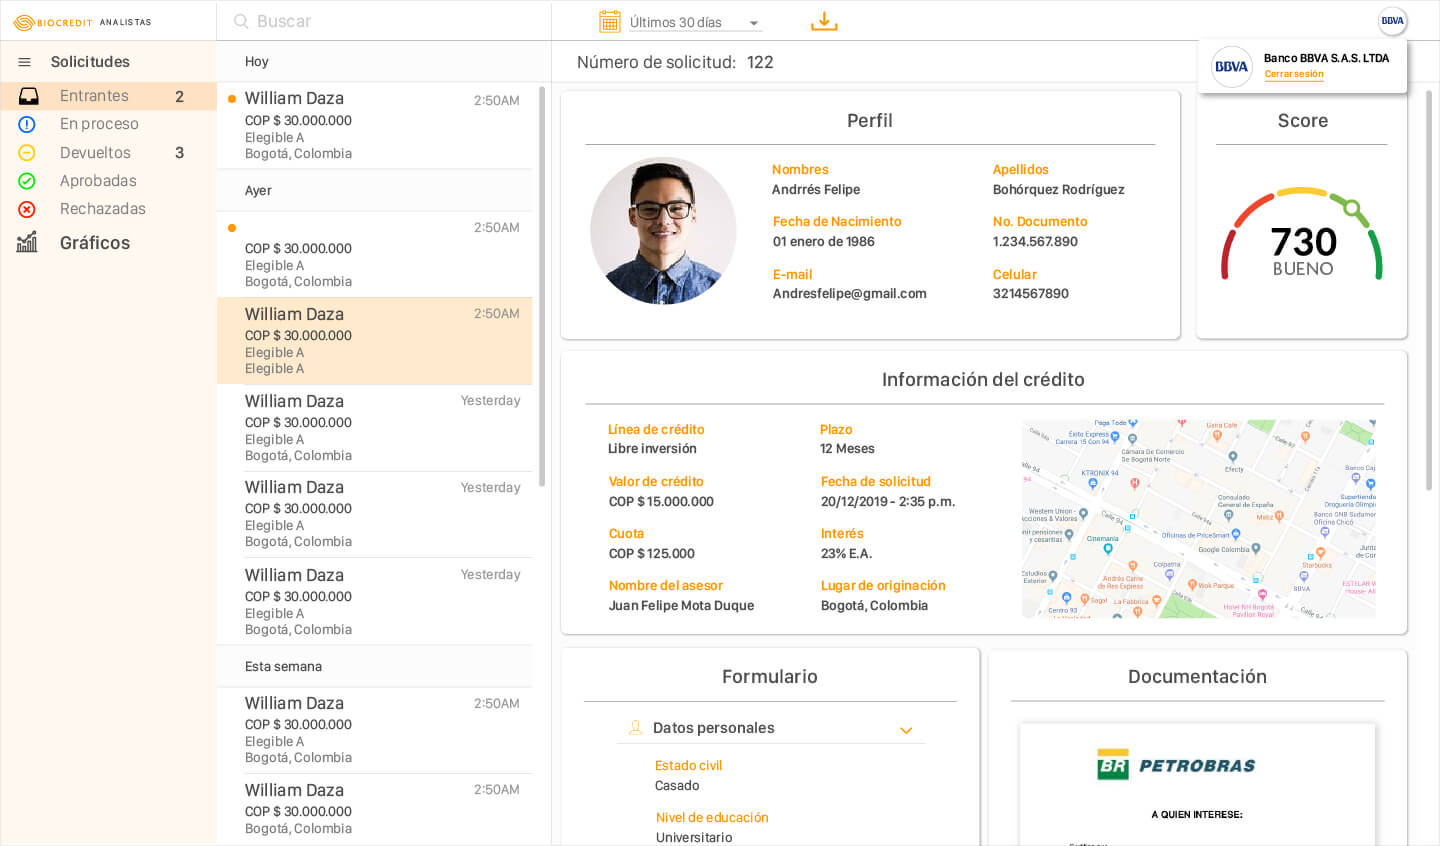Open the Últimos 30 días dropdown

694,22
